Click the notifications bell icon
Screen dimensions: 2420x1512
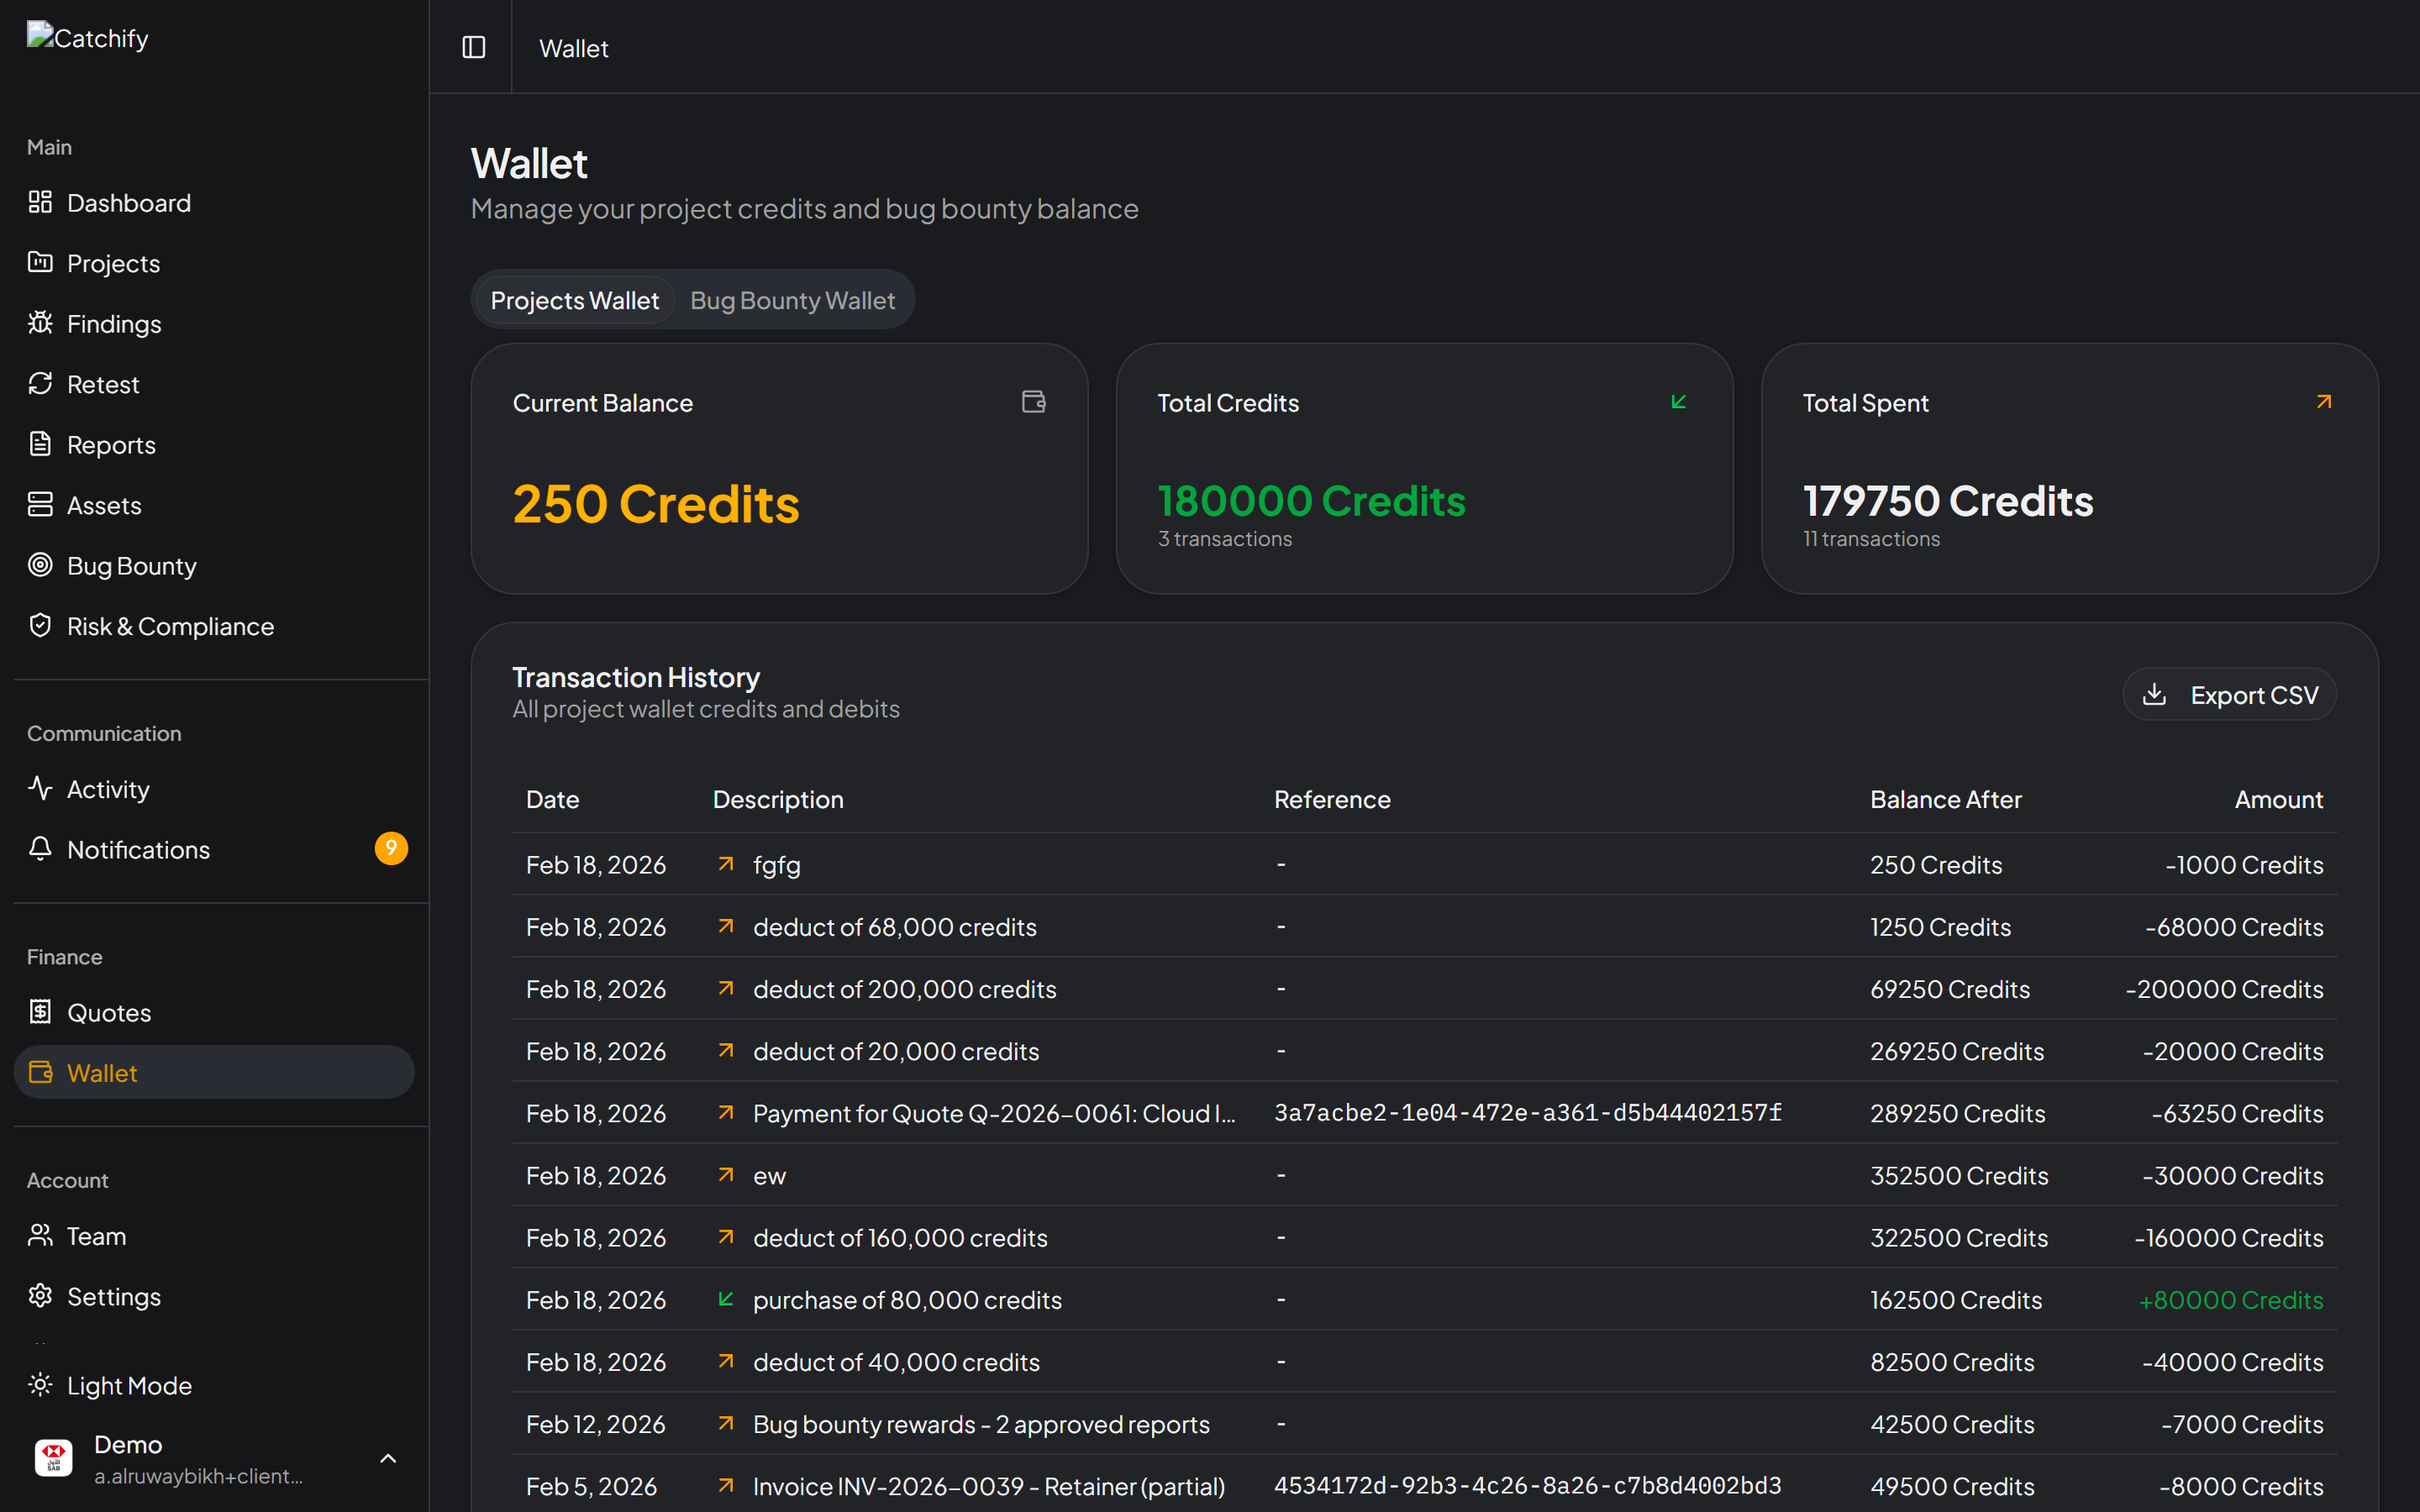(x=40, y=849)
